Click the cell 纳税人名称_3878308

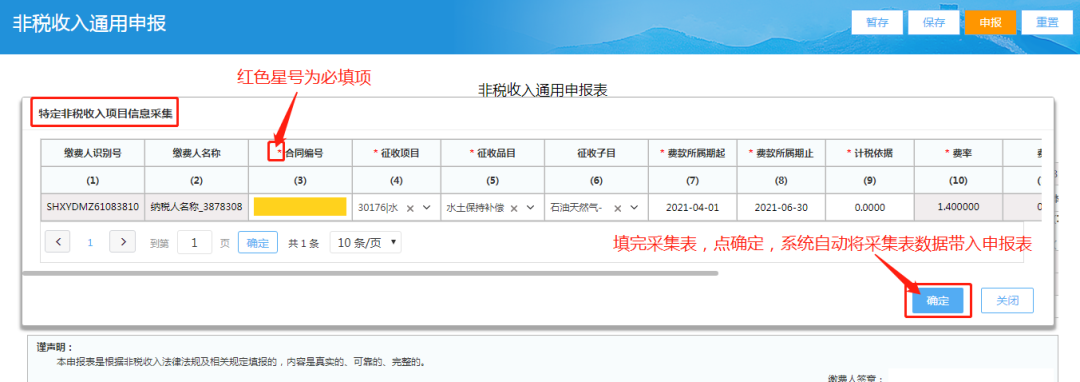tap(196, 206)
